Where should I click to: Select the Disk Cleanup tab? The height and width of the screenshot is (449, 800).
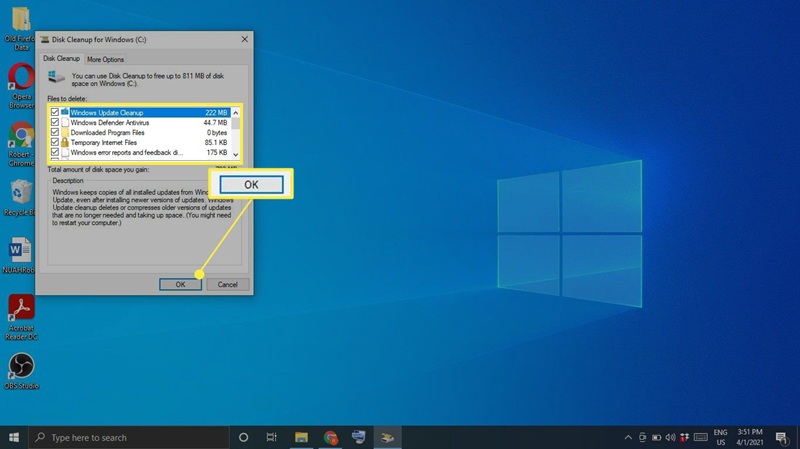[x=60, y=59]
